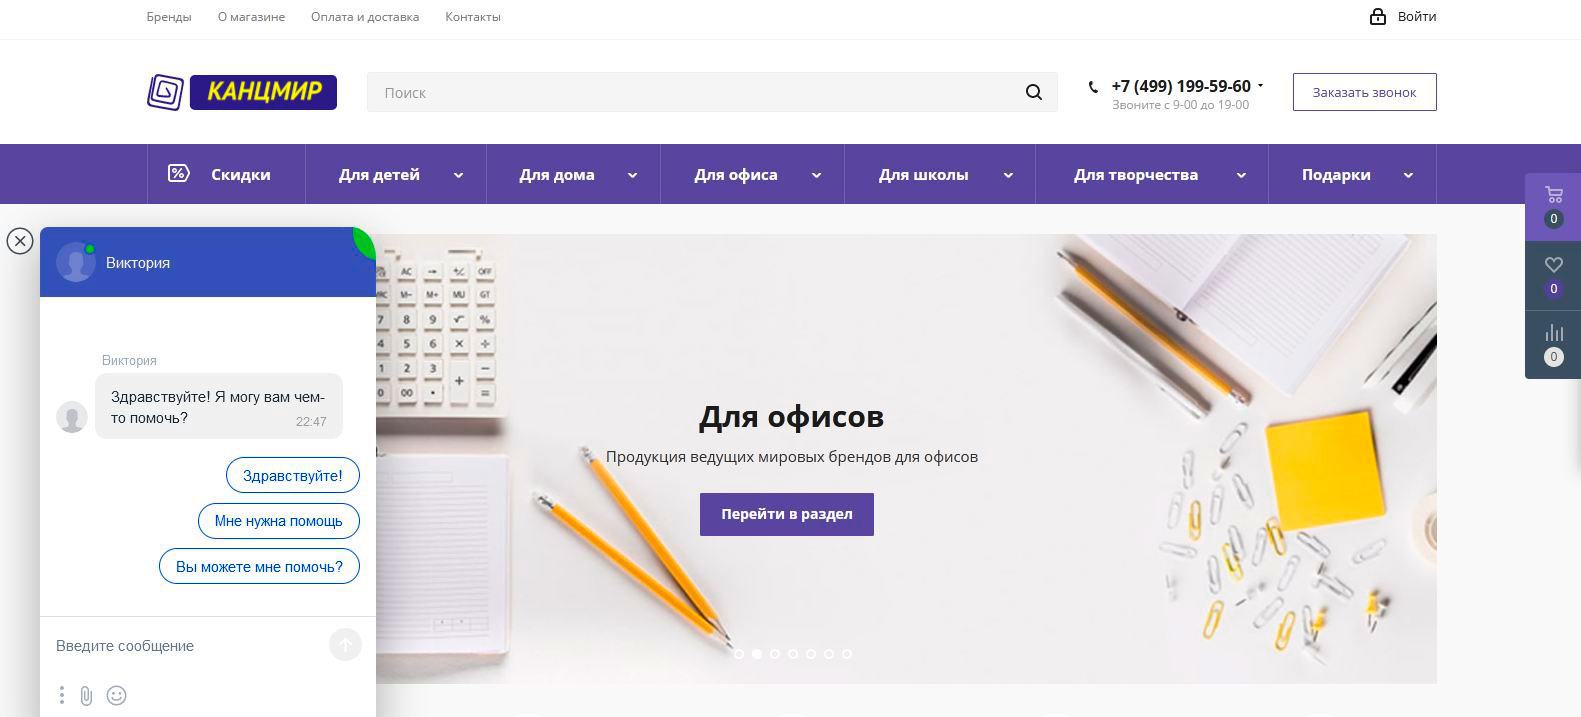Viewport: 1581px width, 717px height.
Task: Send chat message arrow button
Action: (x=345, y=645)
